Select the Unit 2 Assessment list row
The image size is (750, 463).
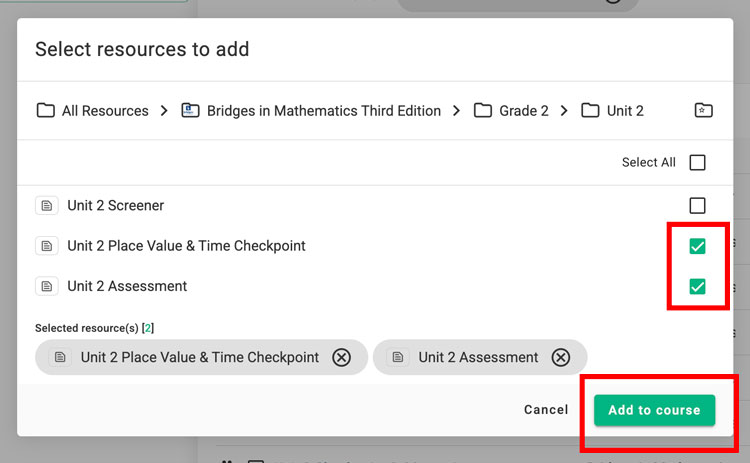click(127, 287)
